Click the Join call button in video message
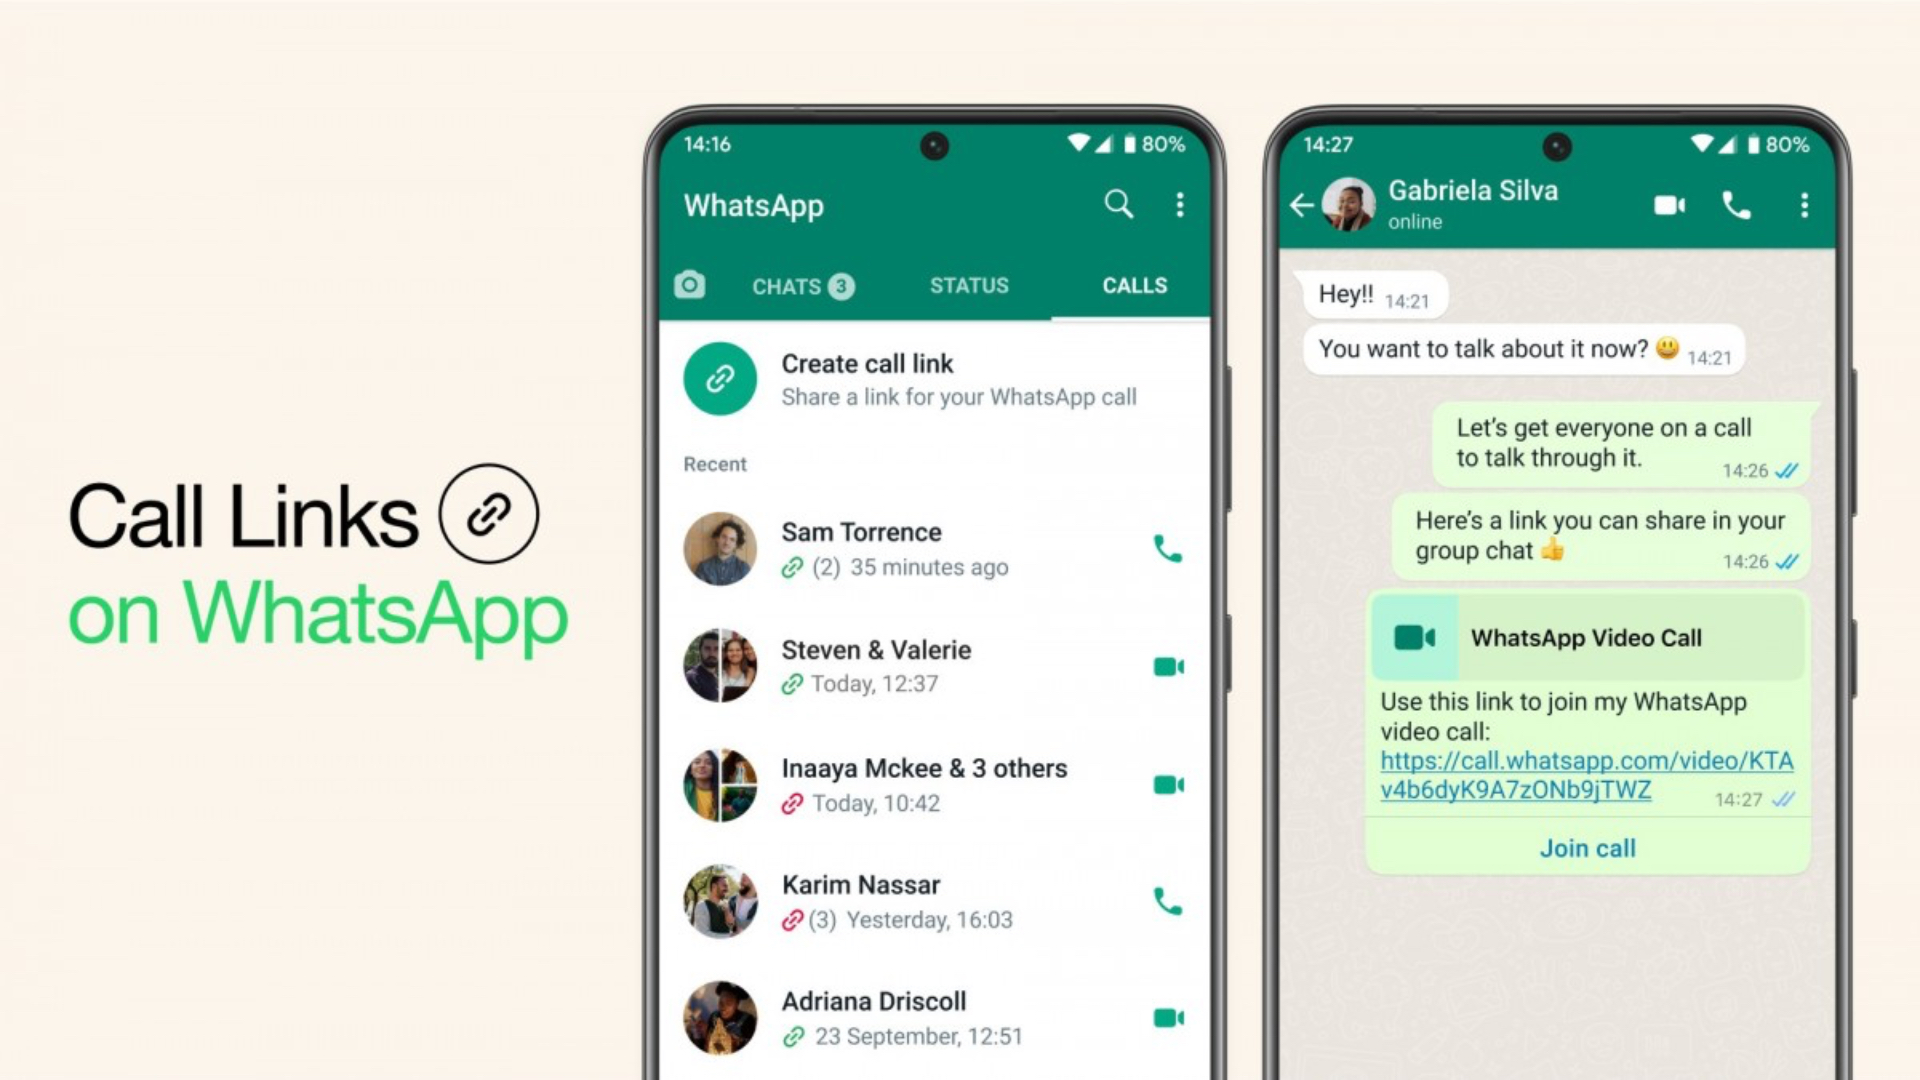 (1586, 847)
